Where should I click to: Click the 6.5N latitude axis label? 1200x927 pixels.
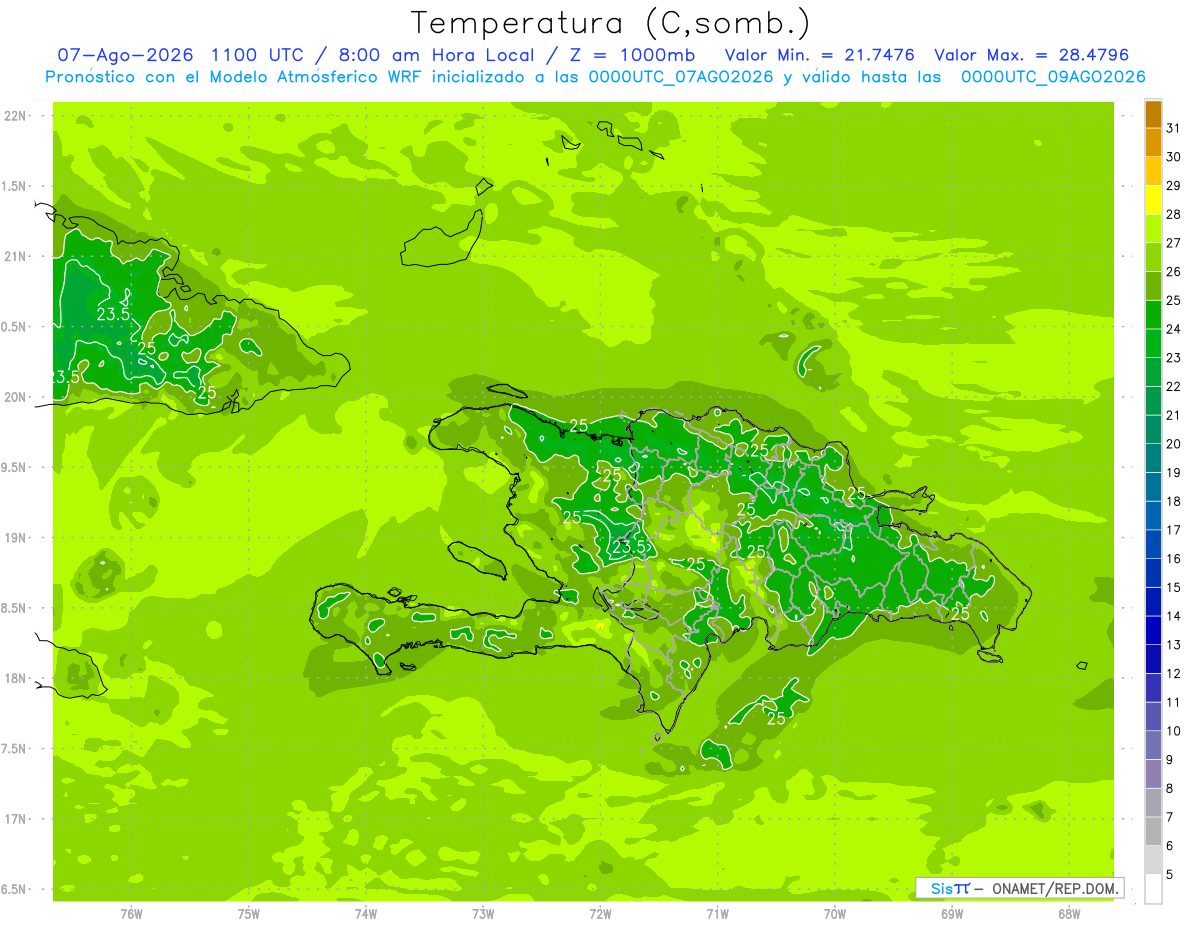point(15,889)
